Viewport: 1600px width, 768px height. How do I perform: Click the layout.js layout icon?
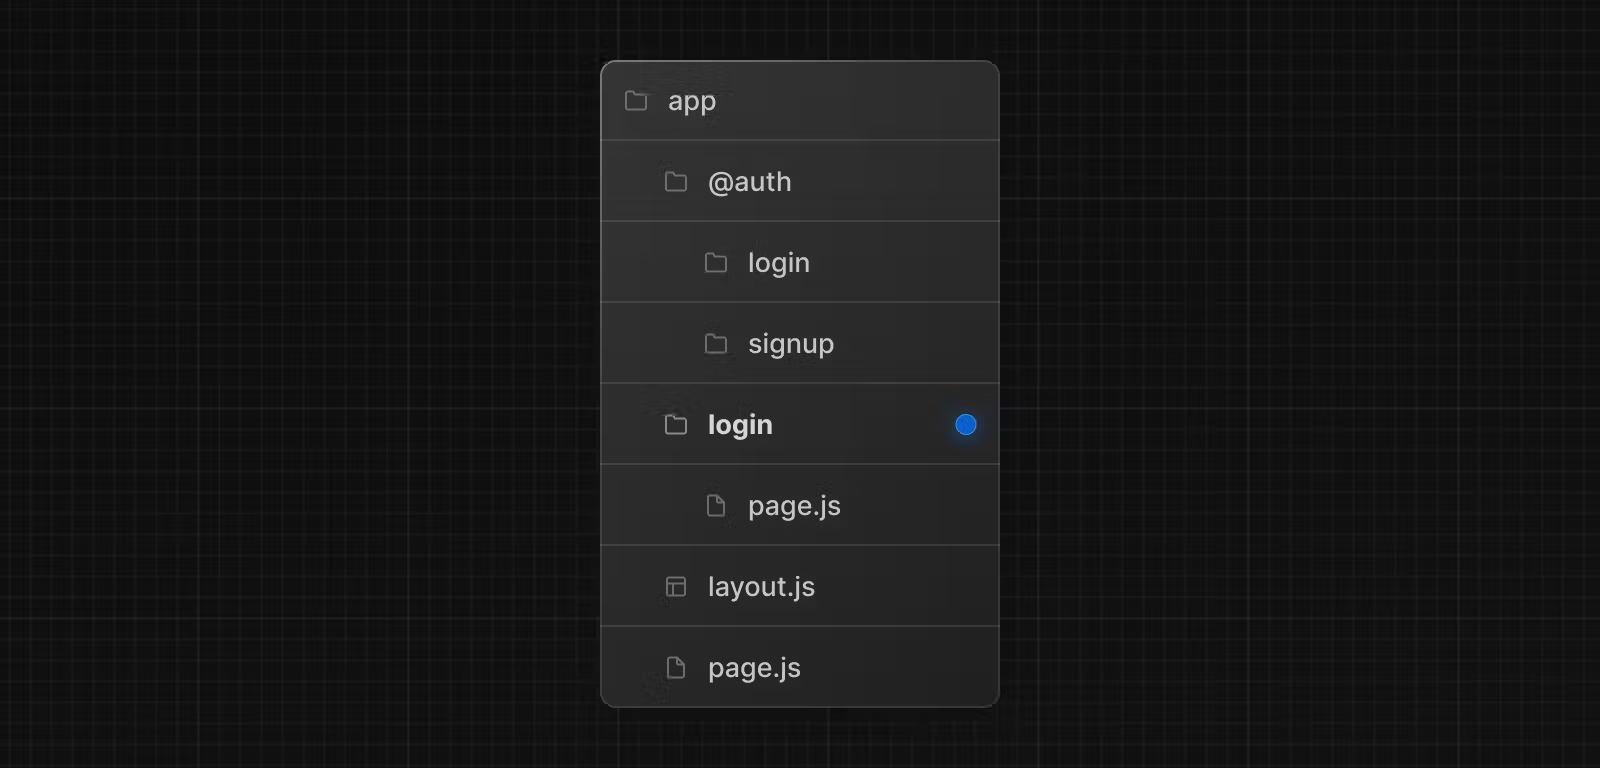676,587
